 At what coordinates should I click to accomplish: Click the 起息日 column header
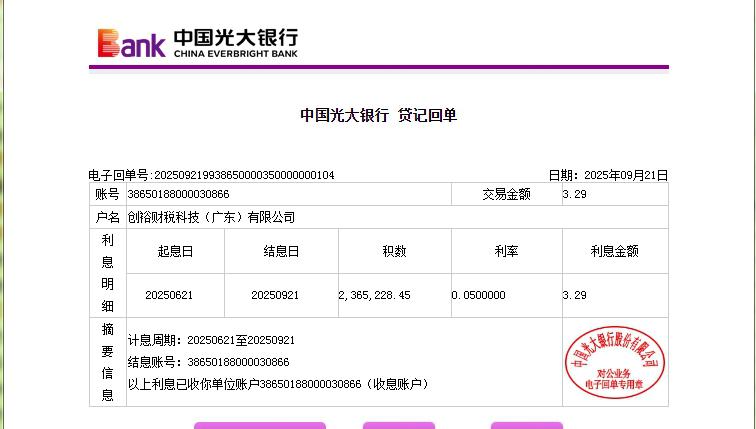coord(175,251)
